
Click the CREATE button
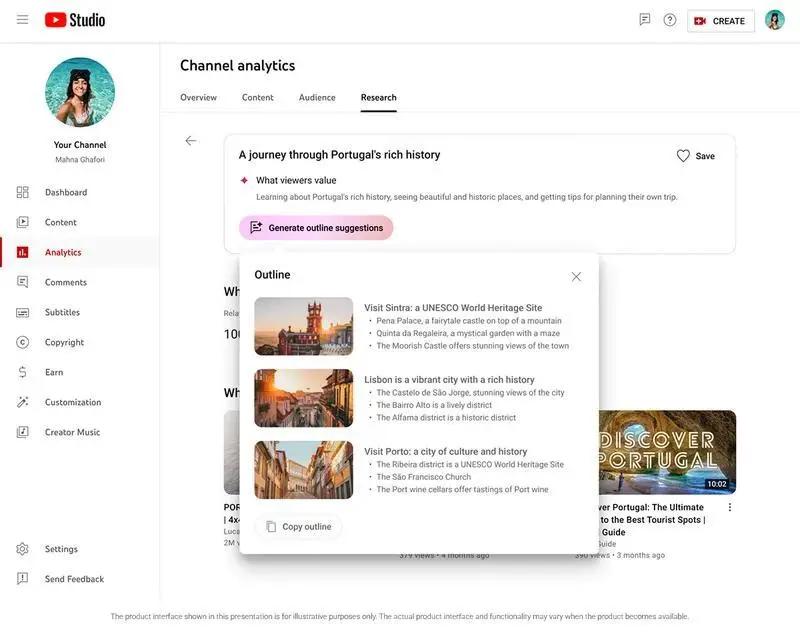[721, 18]
